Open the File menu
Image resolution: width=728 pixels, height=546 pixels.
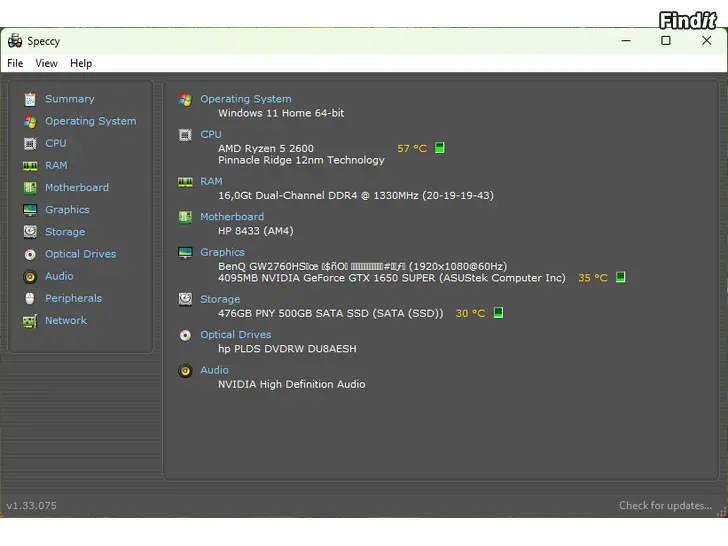[15, 63]
